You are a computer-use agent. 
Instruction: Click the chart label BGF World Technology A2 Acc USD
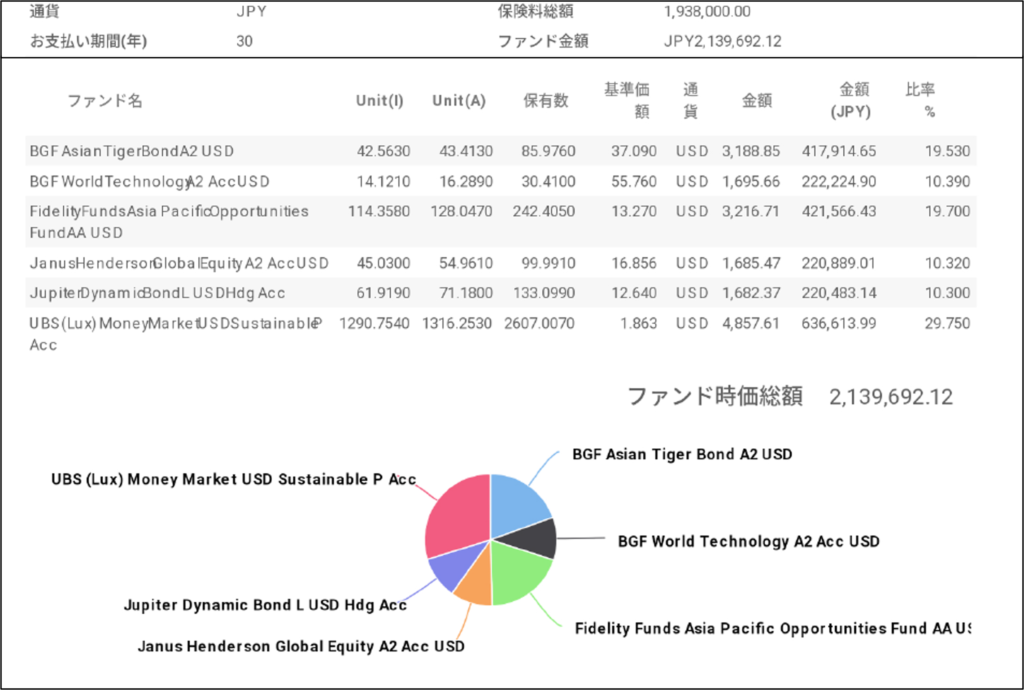pos(748,541)
